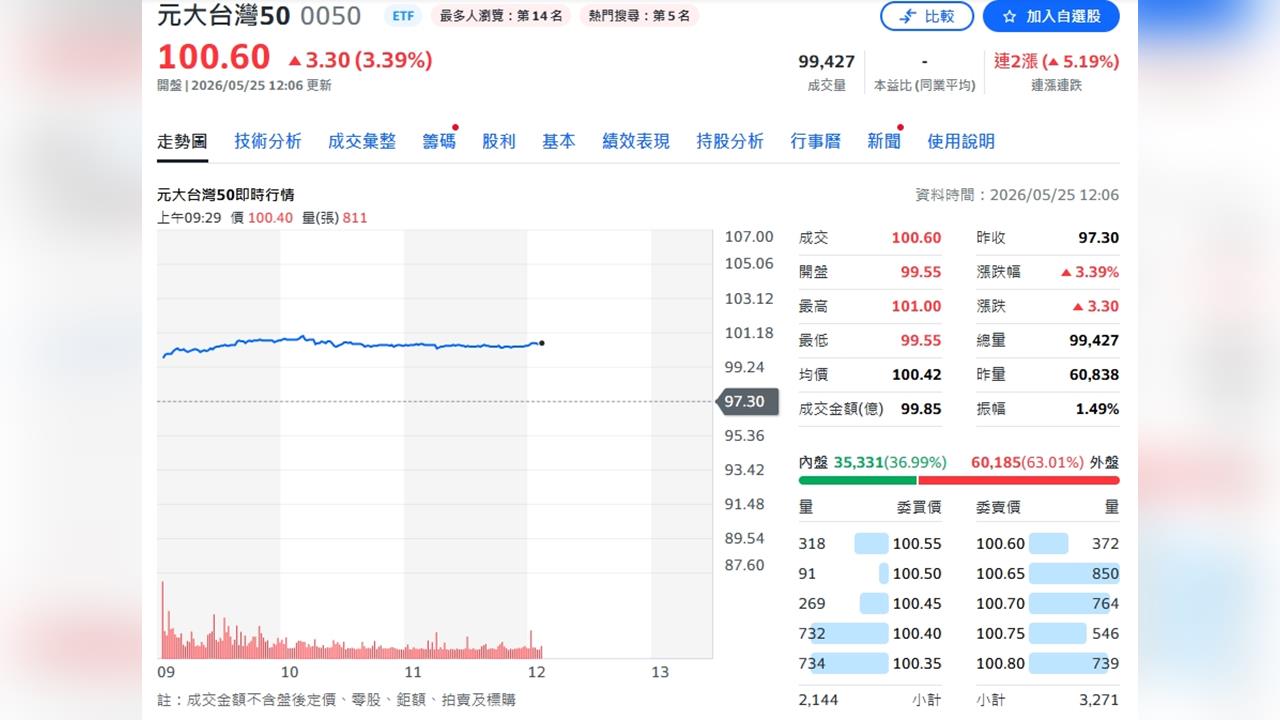Viewport: 1280px width, 720px height.
Task: Open the 基本 tab
Action: point(559,141)
